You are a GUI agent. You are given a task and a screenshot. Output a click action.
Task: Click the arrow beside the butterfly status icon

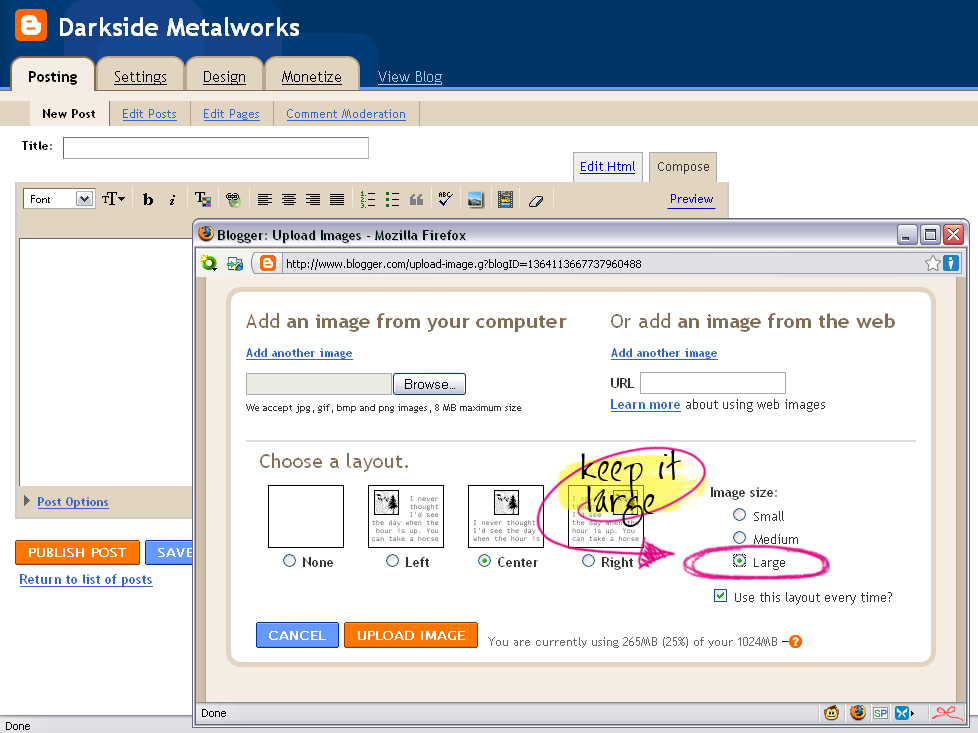click(913, 713)
